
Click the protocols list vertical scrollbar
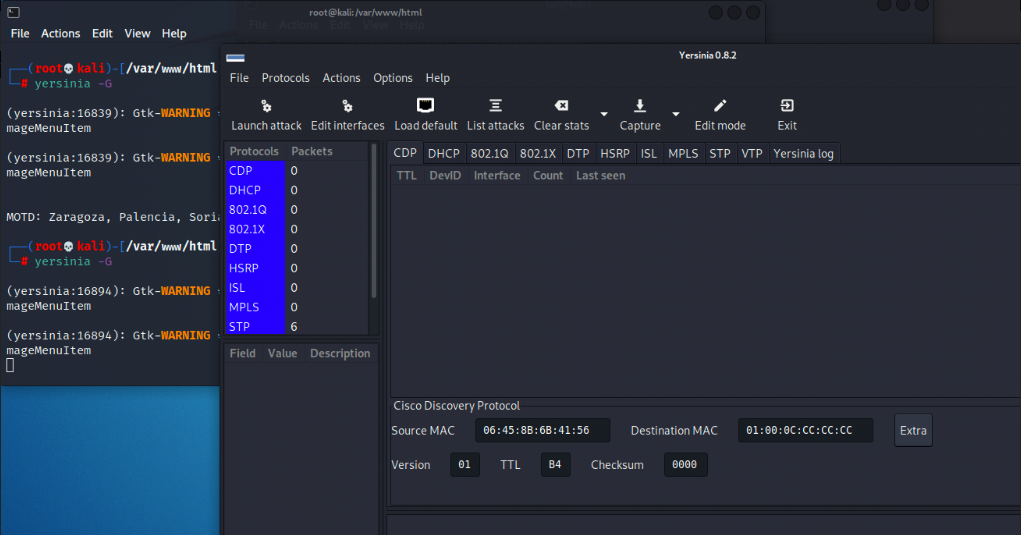click(374, 221)
